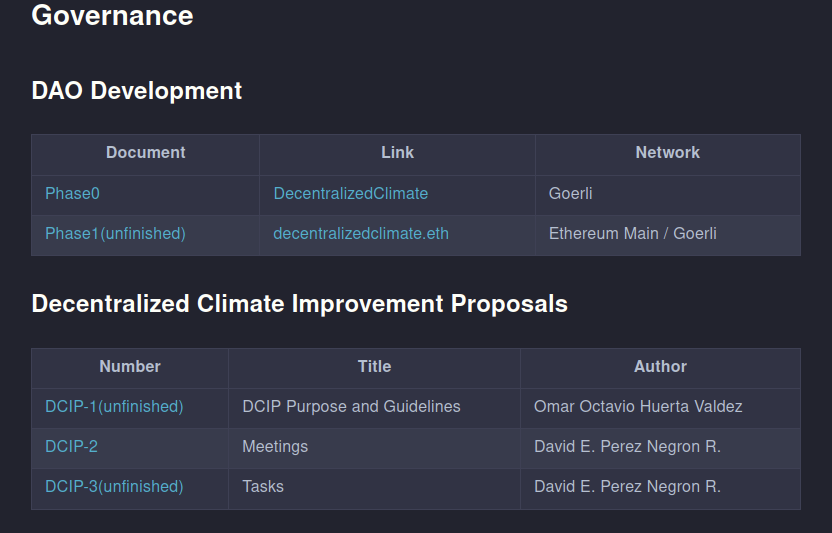Click the Number column header
Viewport: 832px width, 533px height.
[x=130, y=367]
